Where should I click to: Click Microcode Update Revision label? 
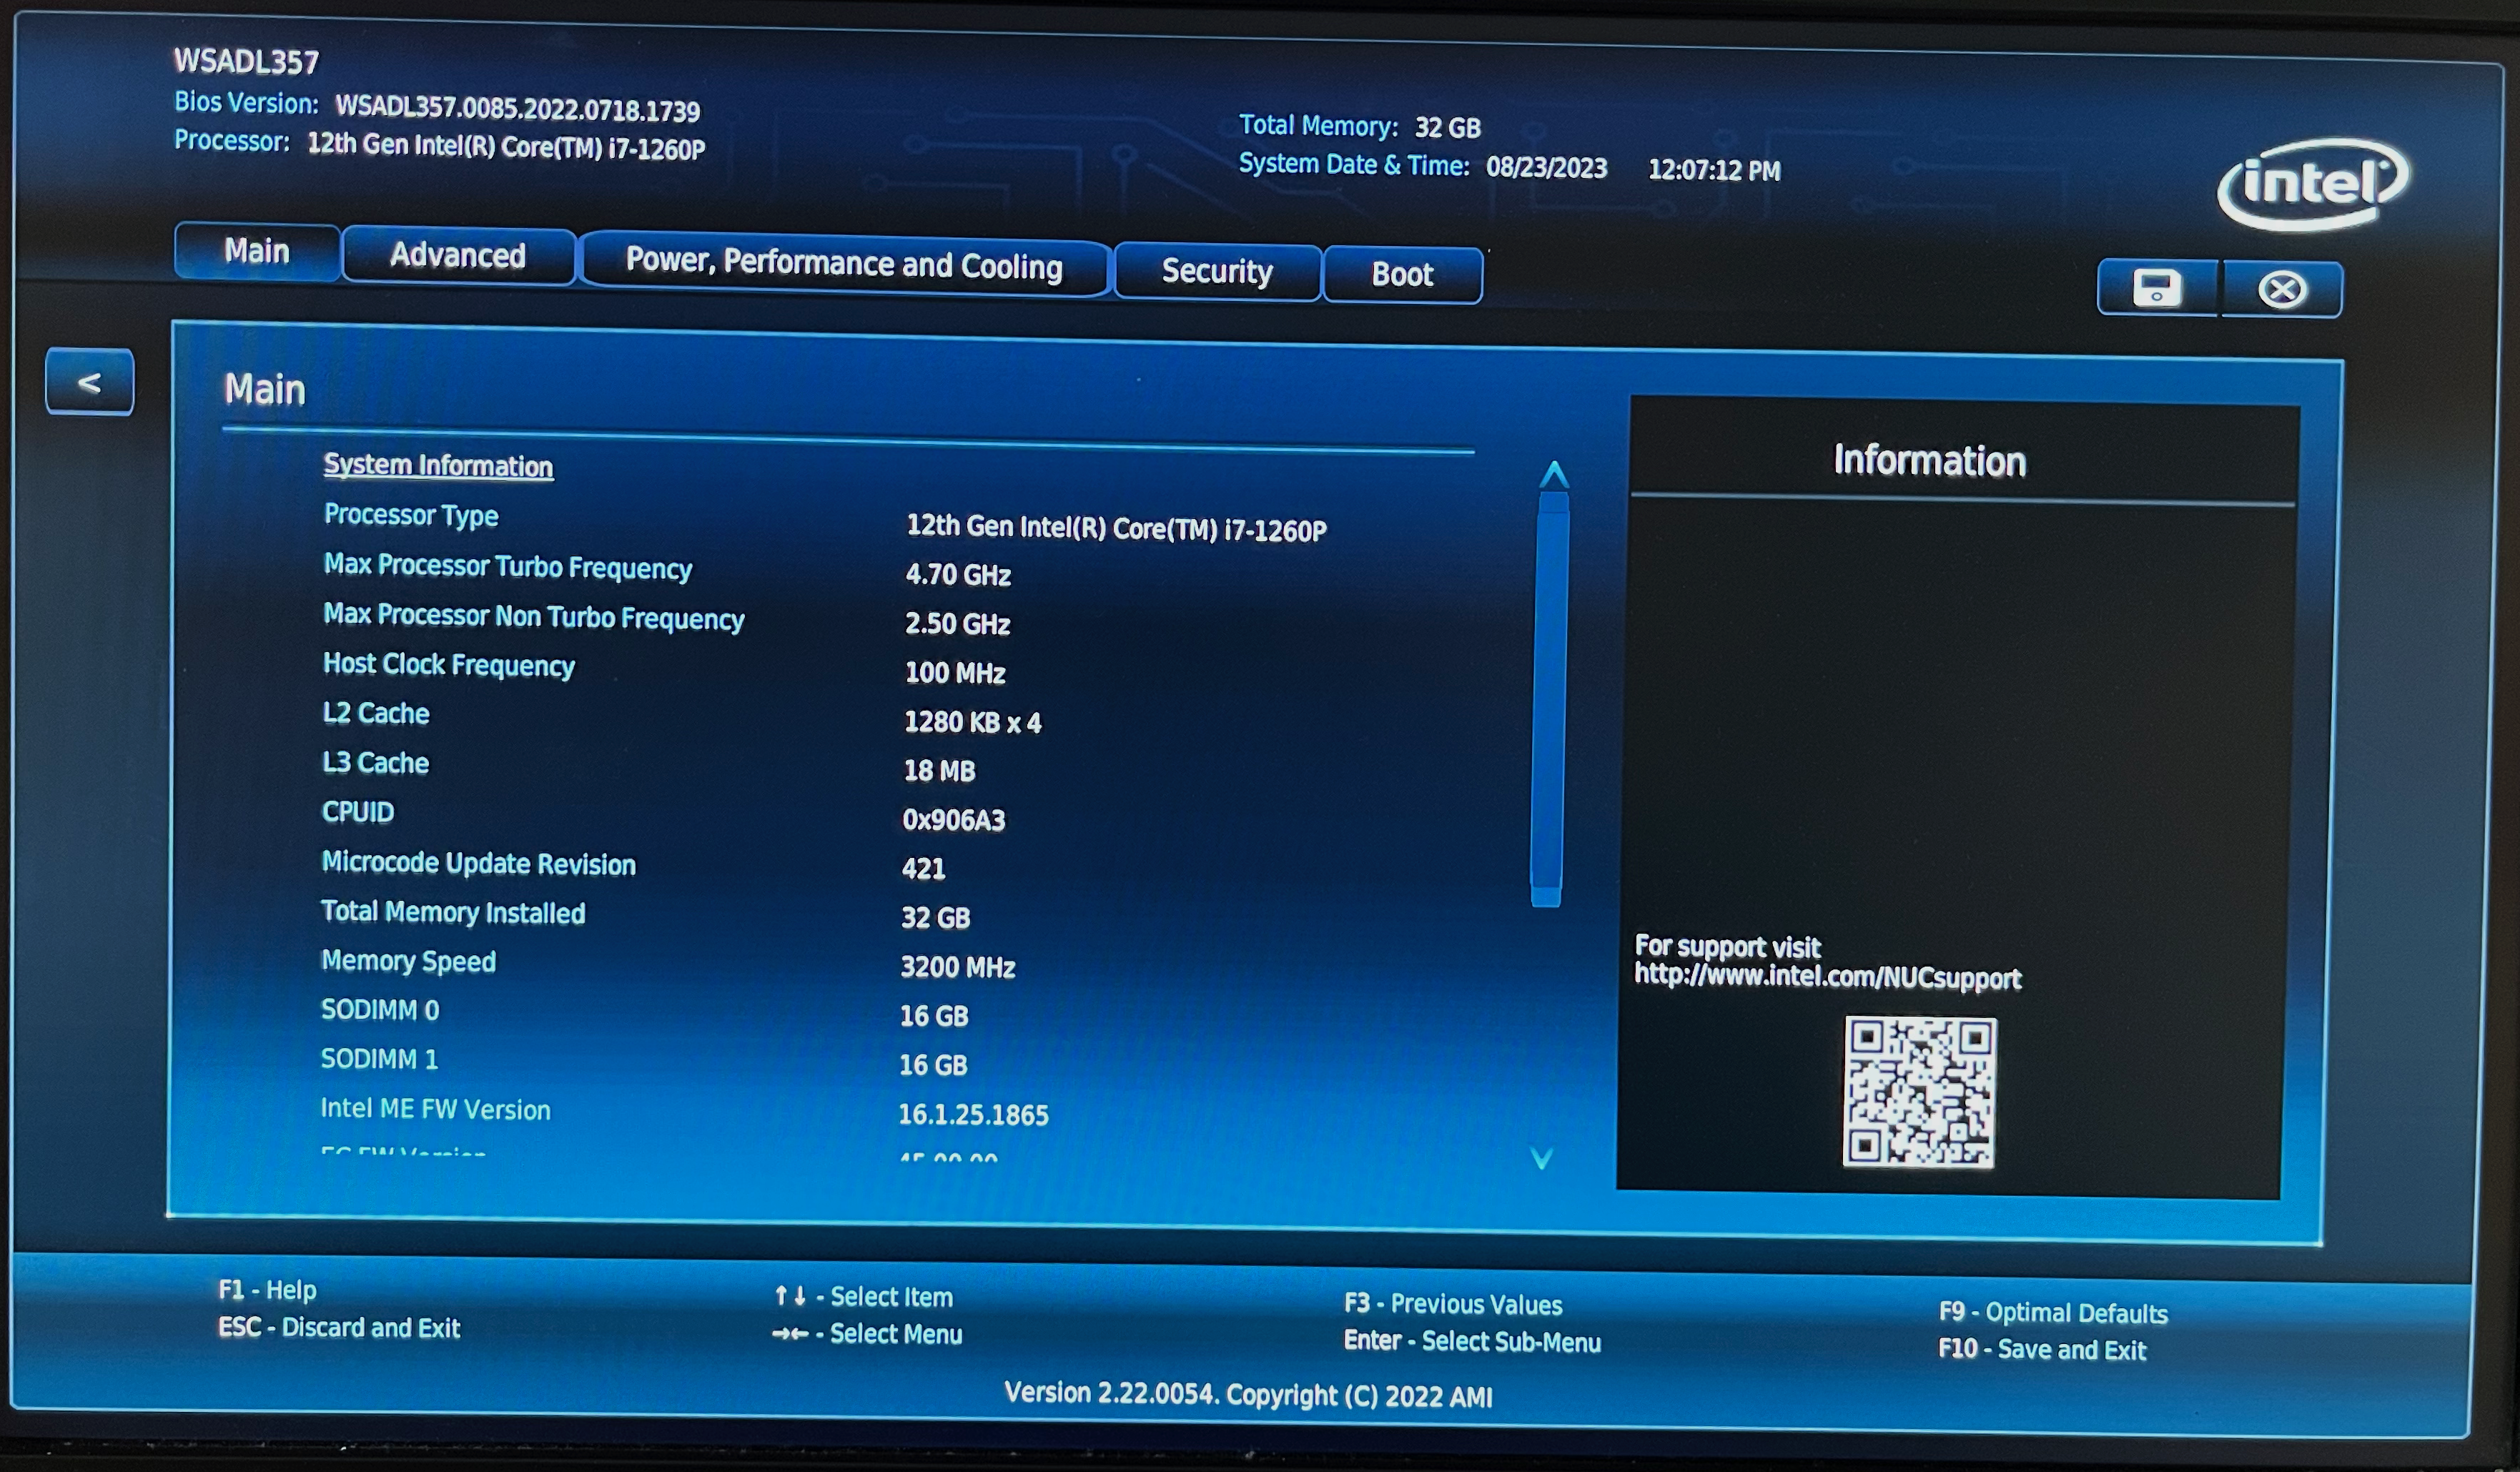pos(478,863)
